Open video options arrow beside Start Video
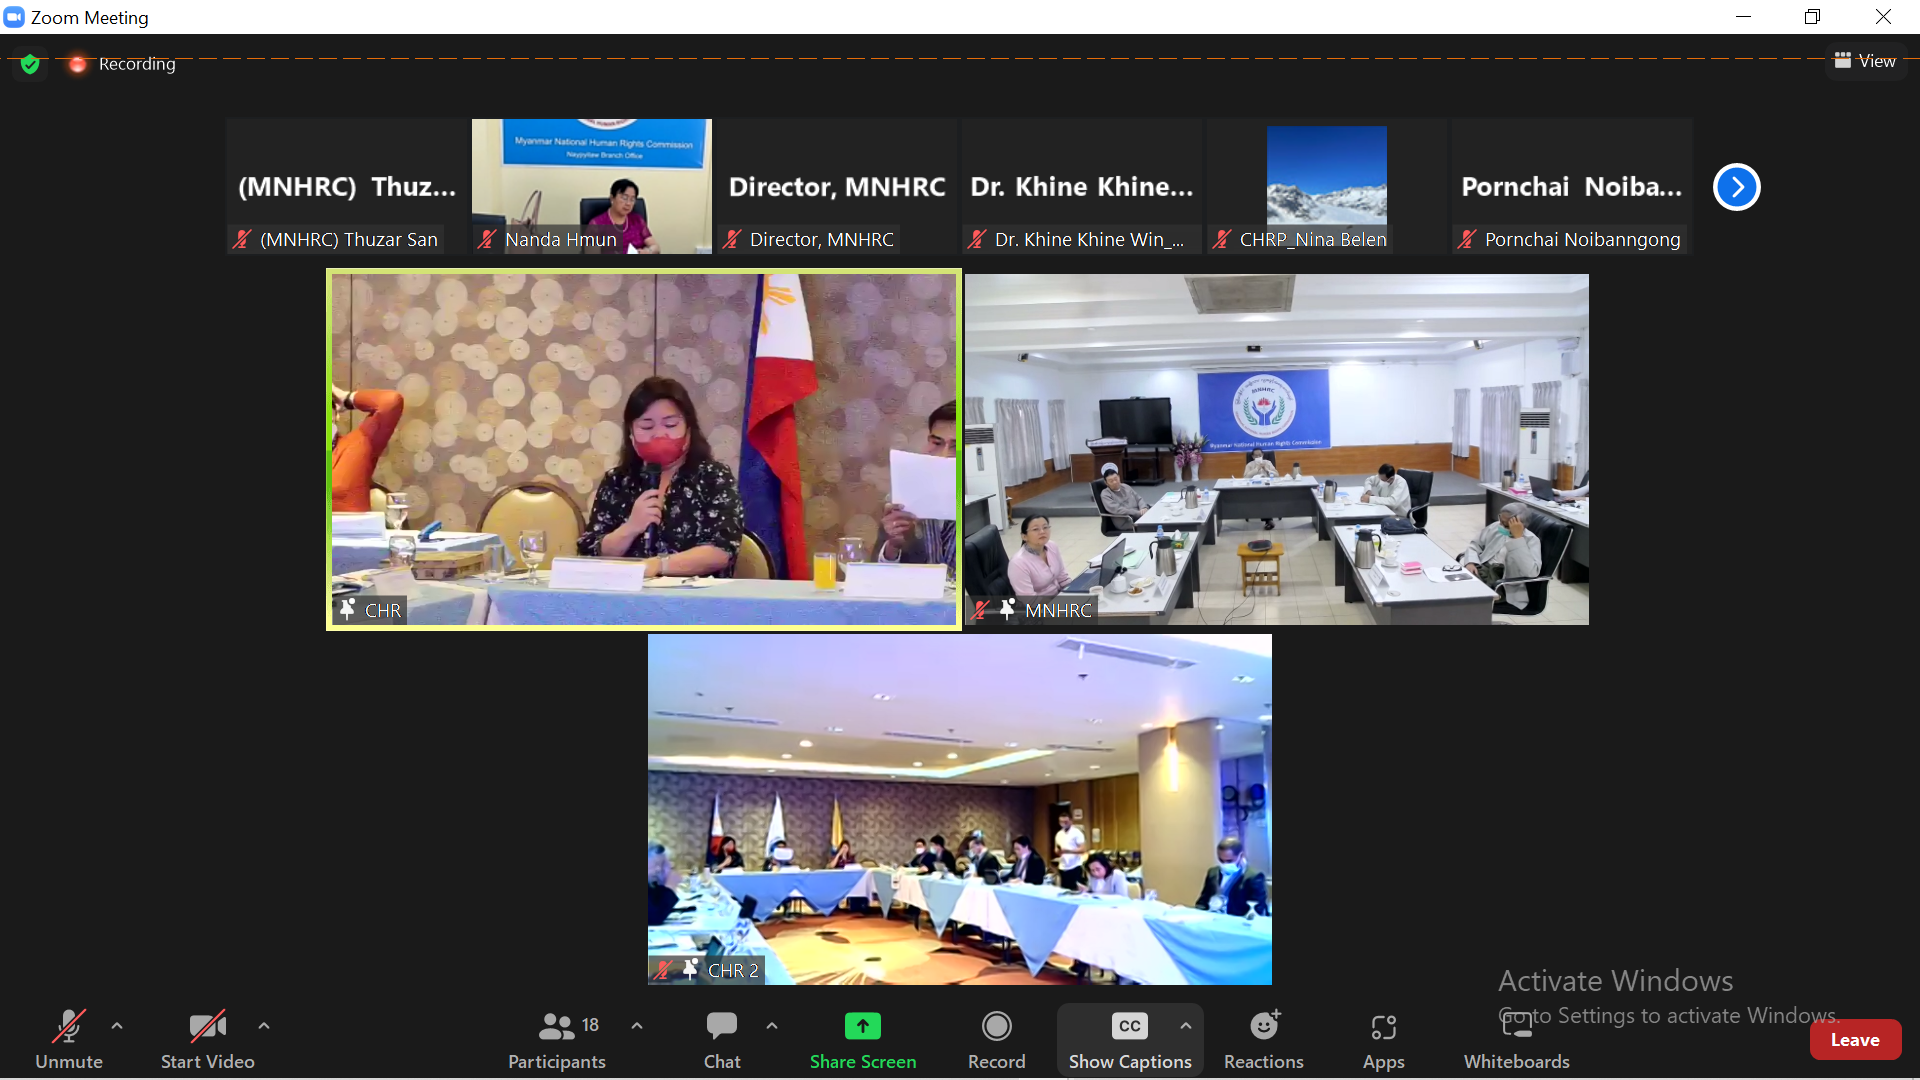Screen dimensions: 1920x1080 pos(264,1026)
